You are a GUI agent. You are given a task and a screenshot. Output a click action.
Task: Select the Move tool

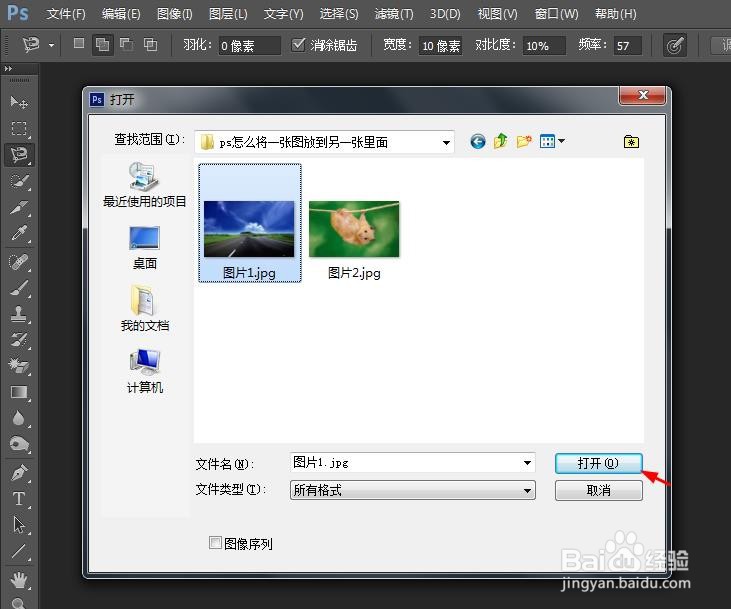[19, 102]
